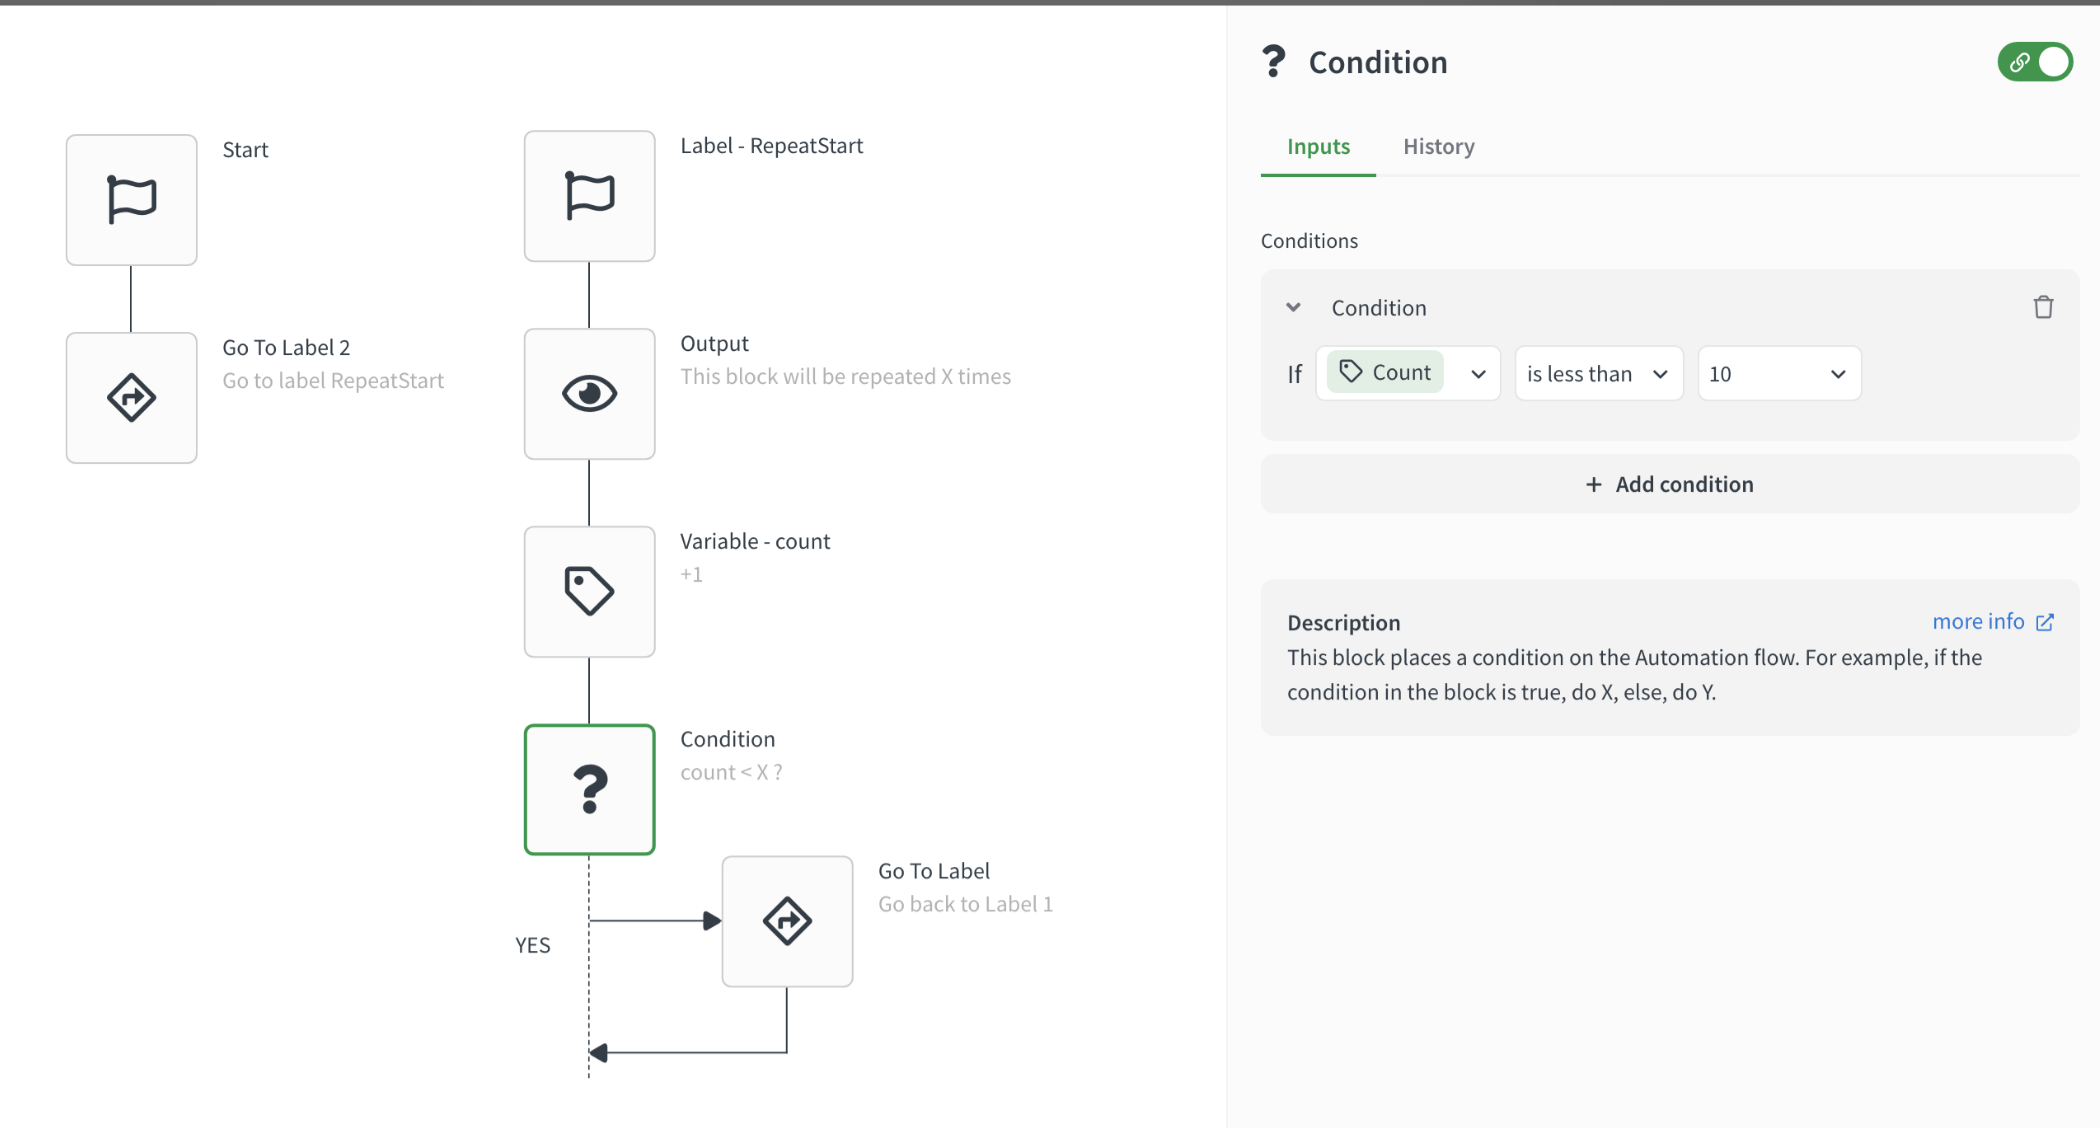The width and height of the screenshot is (2100, 1128).
Task: Click the Output eye block
Action: 589,393
